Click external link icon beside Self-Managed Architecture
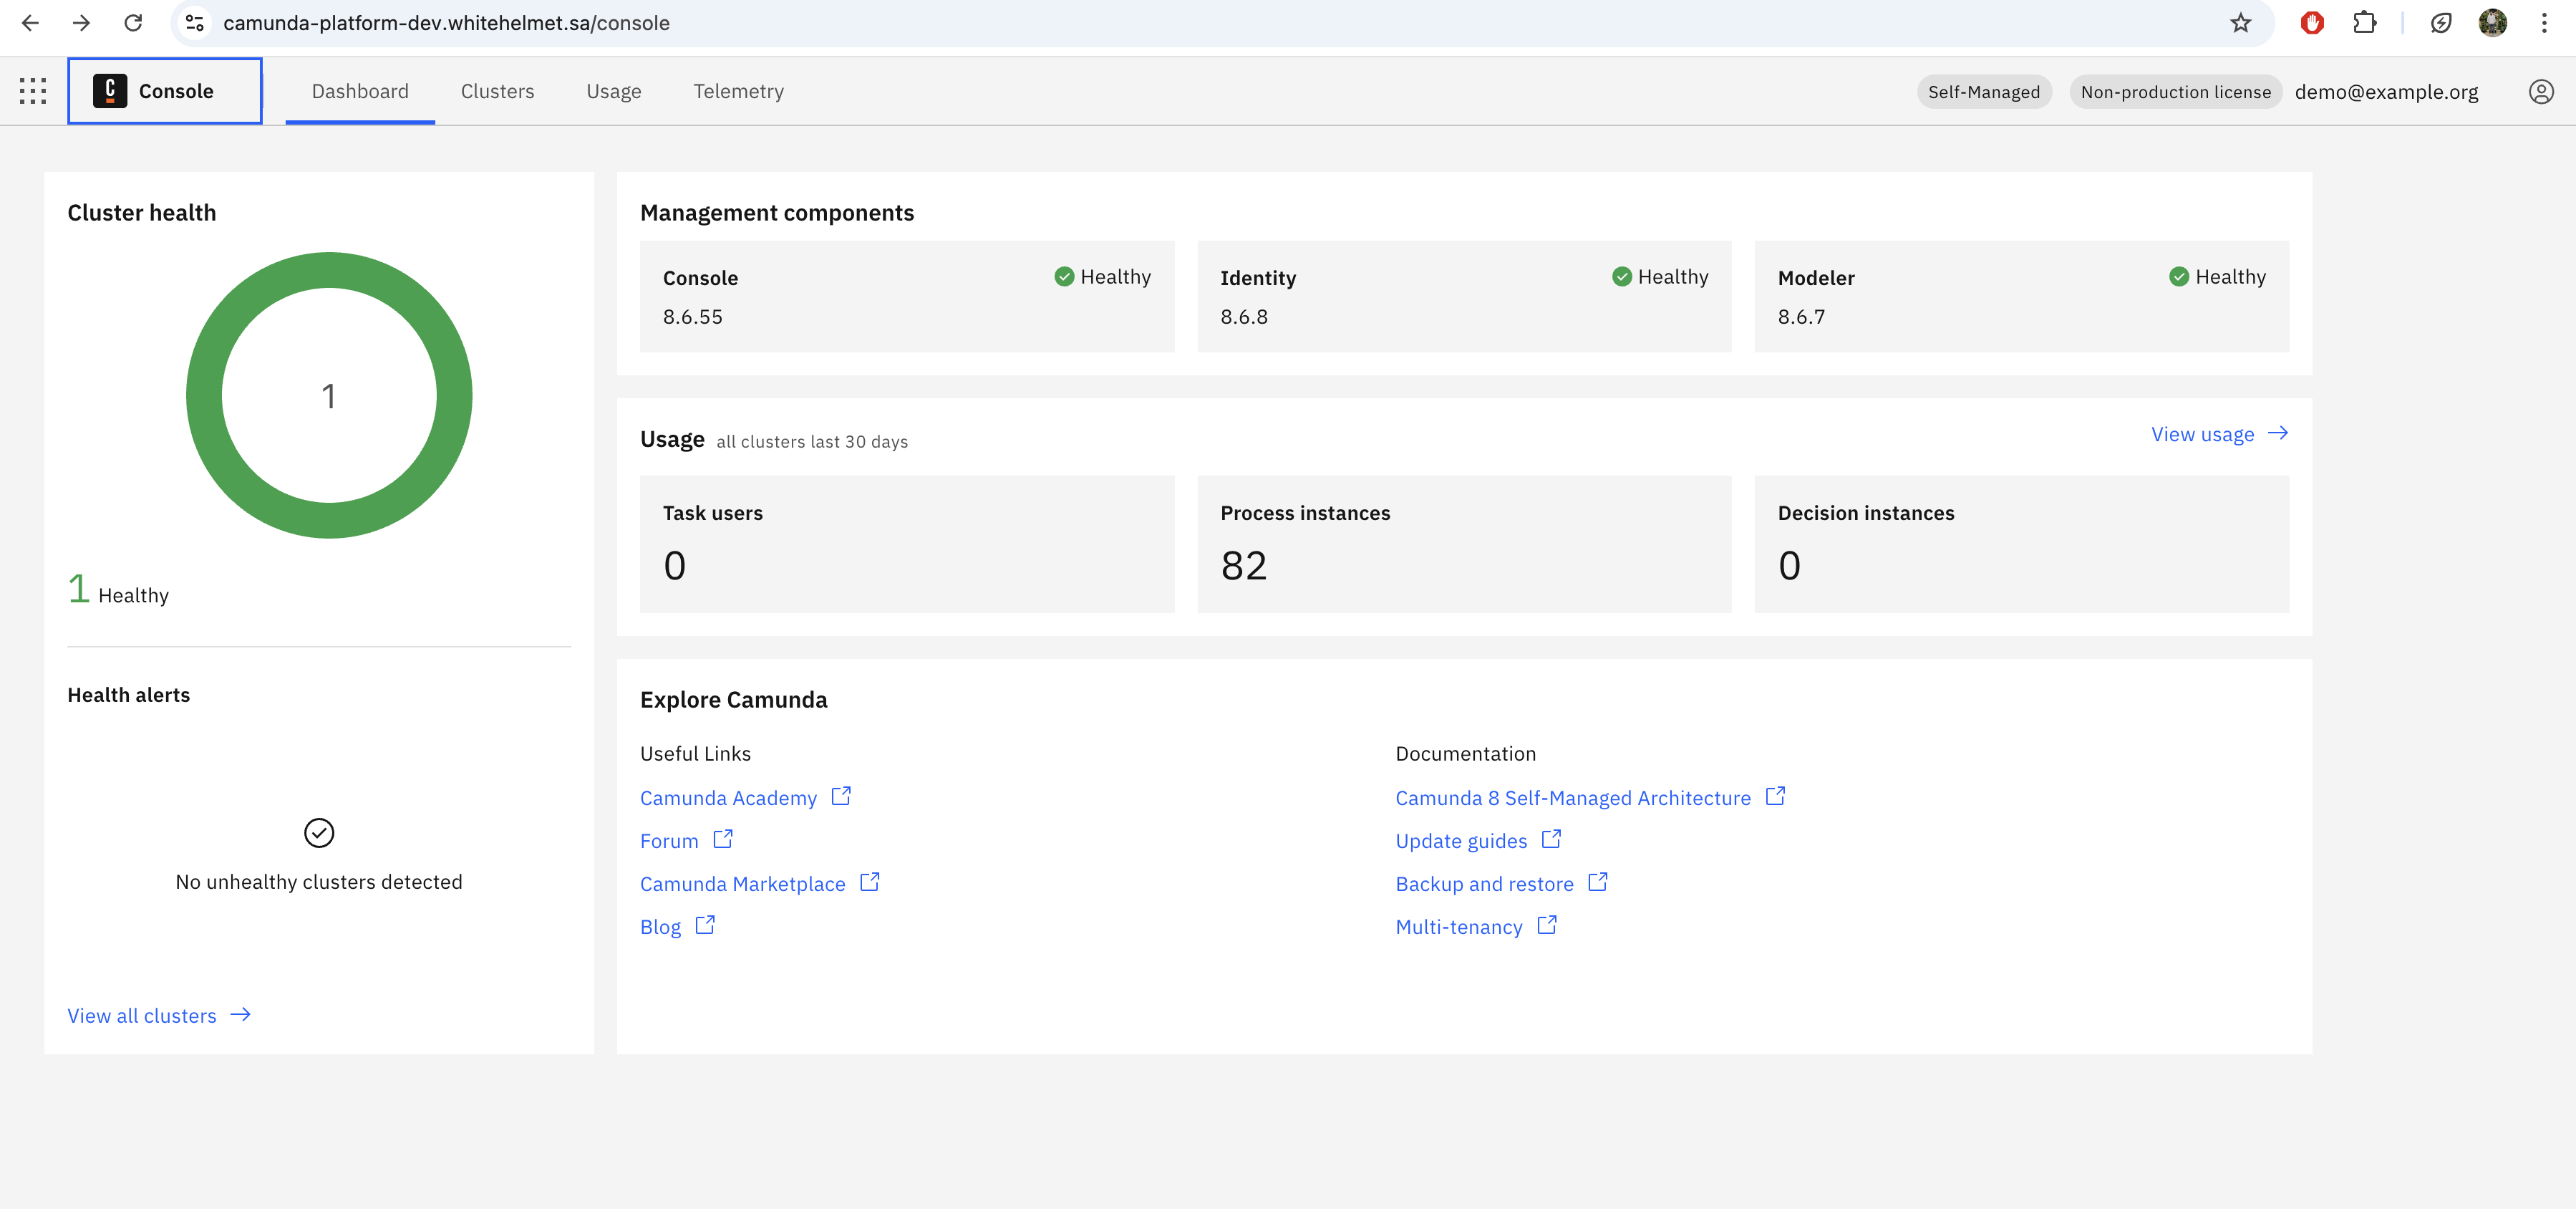 click(1775, 796)
